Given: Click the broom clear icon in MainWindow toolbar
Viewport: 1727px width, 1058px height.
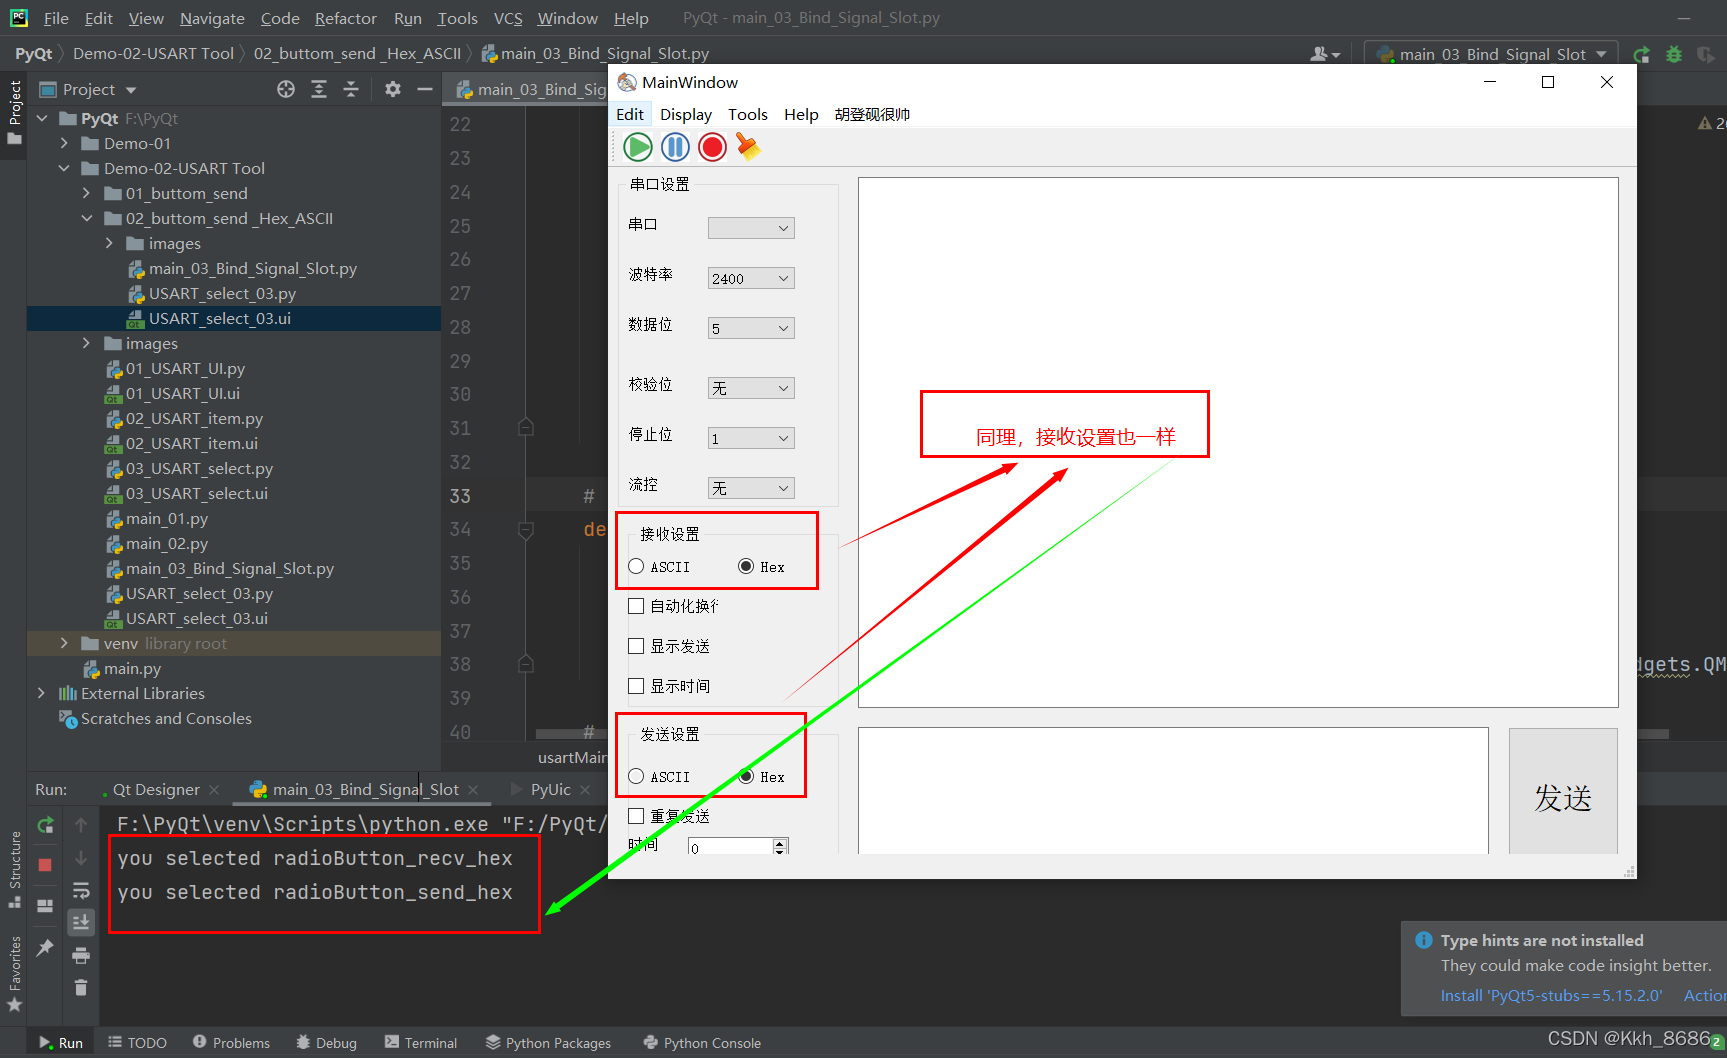Looking at the screenshot, I should point(748,147).
